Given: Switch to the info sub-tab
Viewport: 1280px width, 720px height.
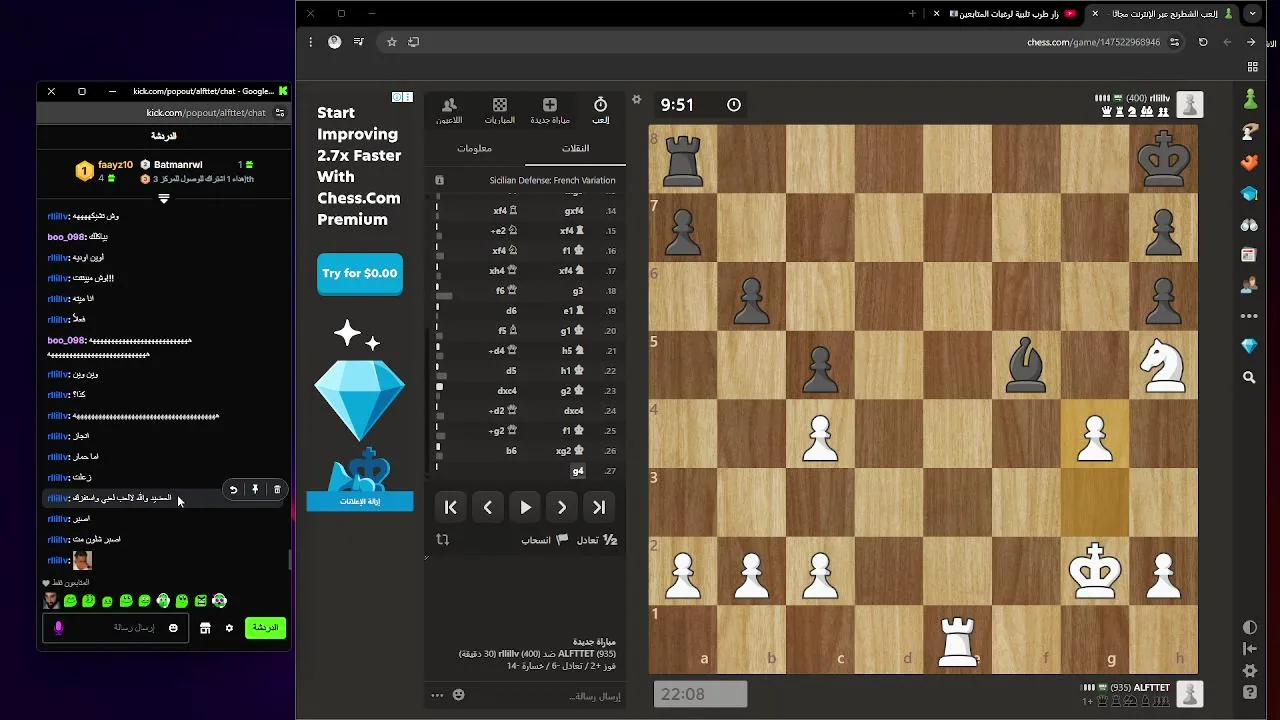Looking at the screenshot, I should tap(474, 148).
